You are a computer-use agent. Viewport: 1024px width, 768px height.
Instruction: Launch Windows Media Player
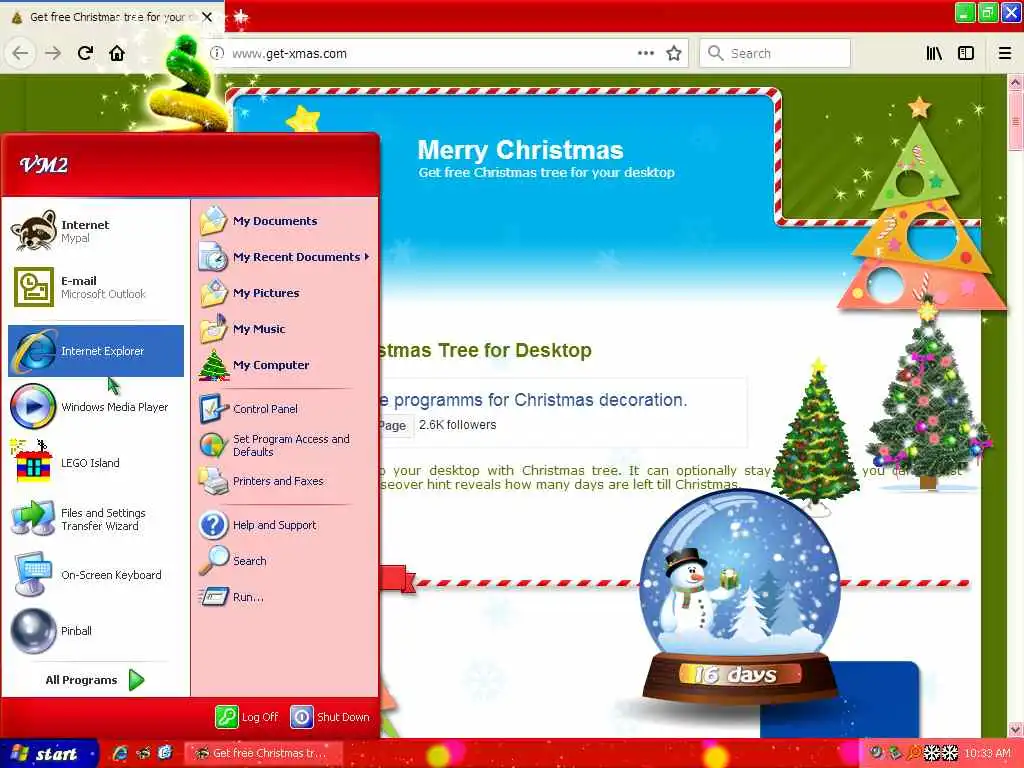pos(96,406)
